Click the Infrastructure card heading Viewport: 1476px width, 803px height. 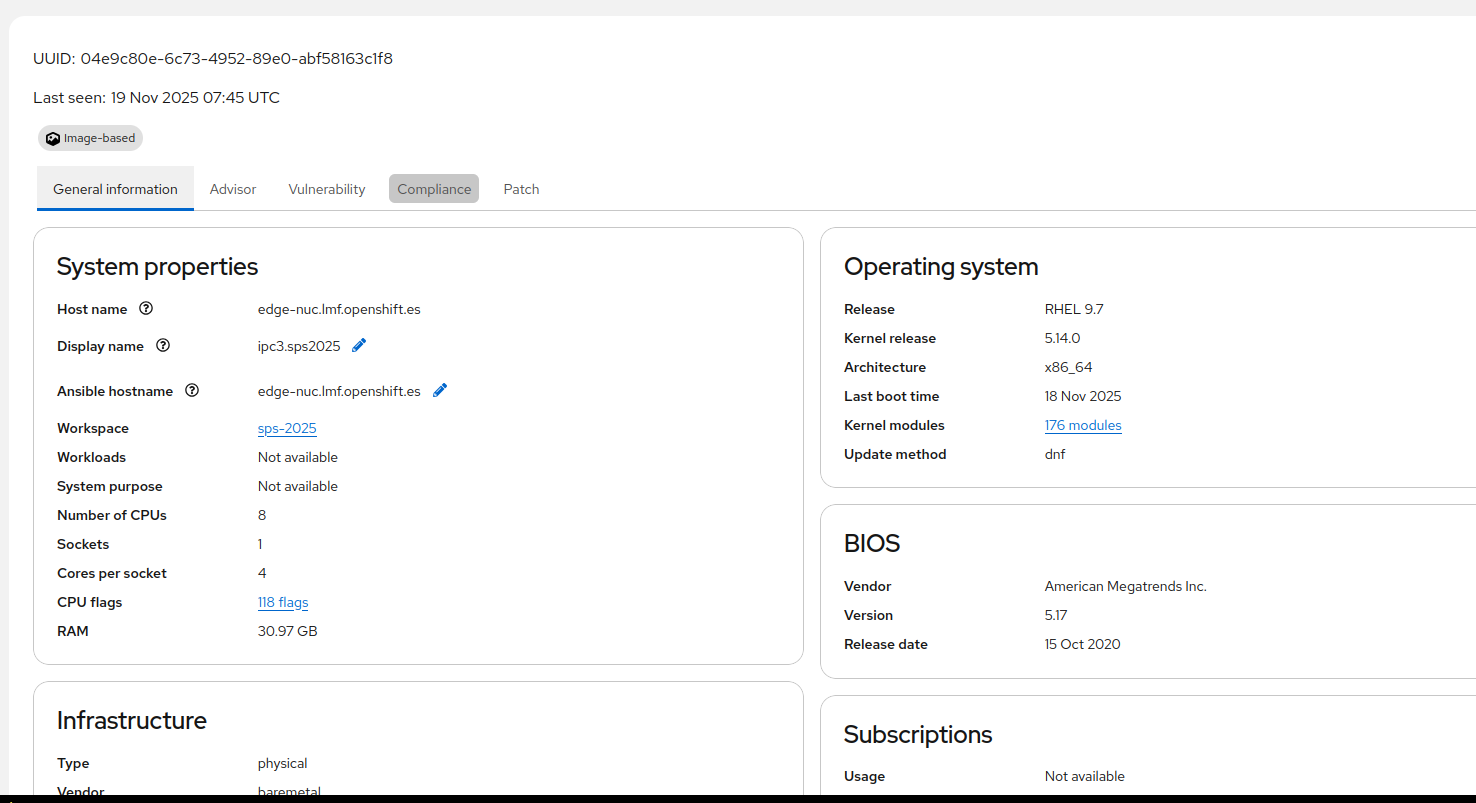pos(132,721)
